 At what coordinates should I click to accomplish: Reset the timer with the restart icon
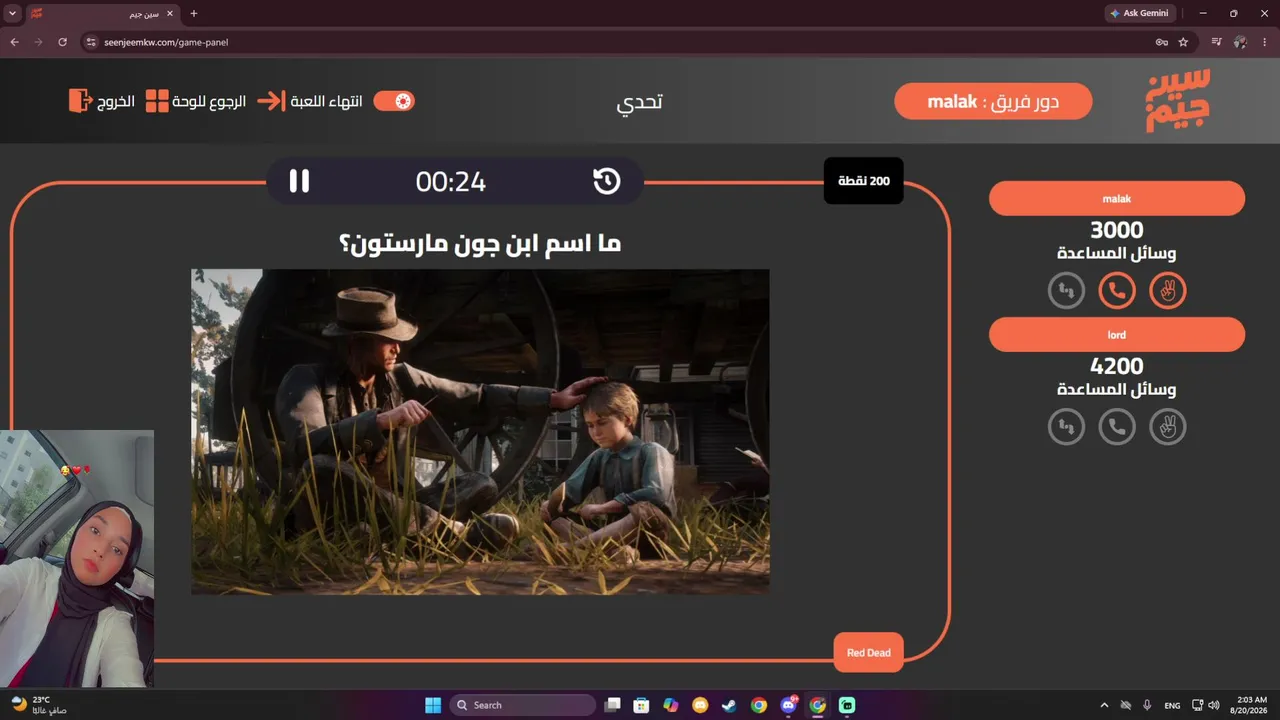pyautogui.click(x=606, y=181)
